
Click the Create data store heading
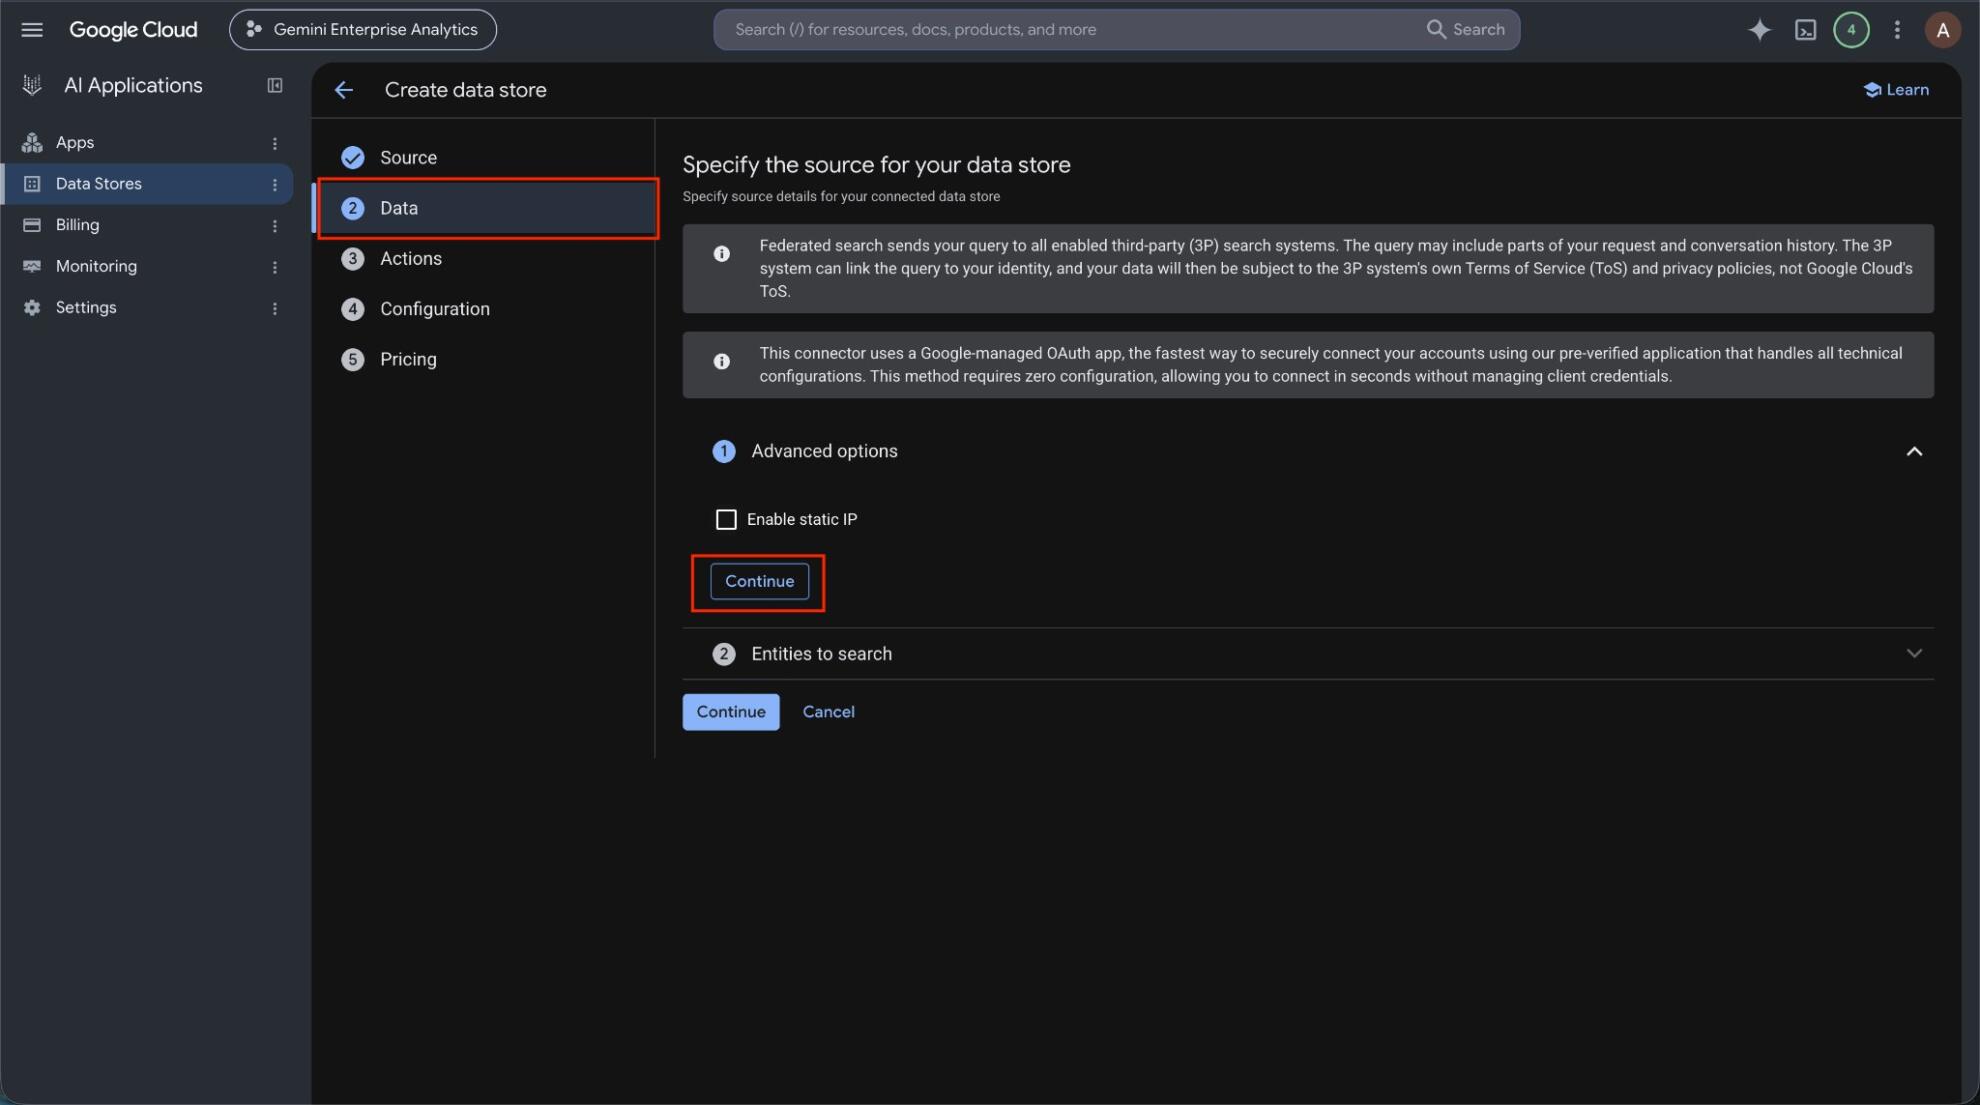pos(465,90)
